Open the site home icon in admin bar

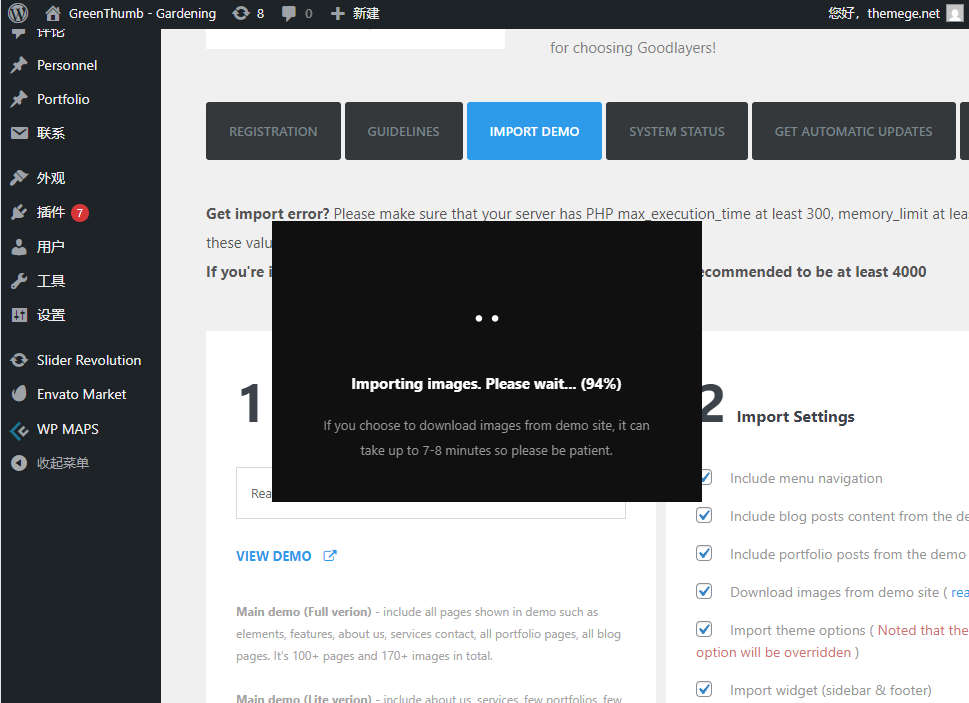pos(53,13)
